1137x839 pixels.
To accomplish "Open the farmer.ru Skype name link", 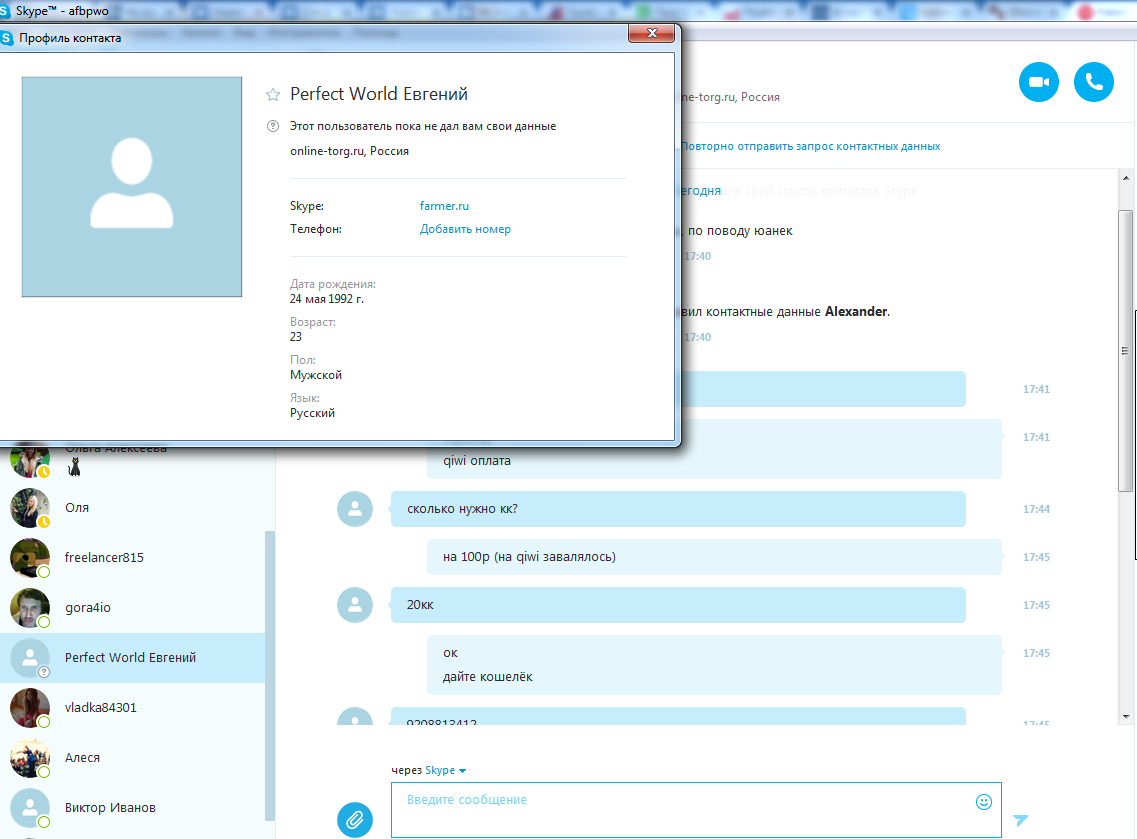I will [x=444, y=206].
